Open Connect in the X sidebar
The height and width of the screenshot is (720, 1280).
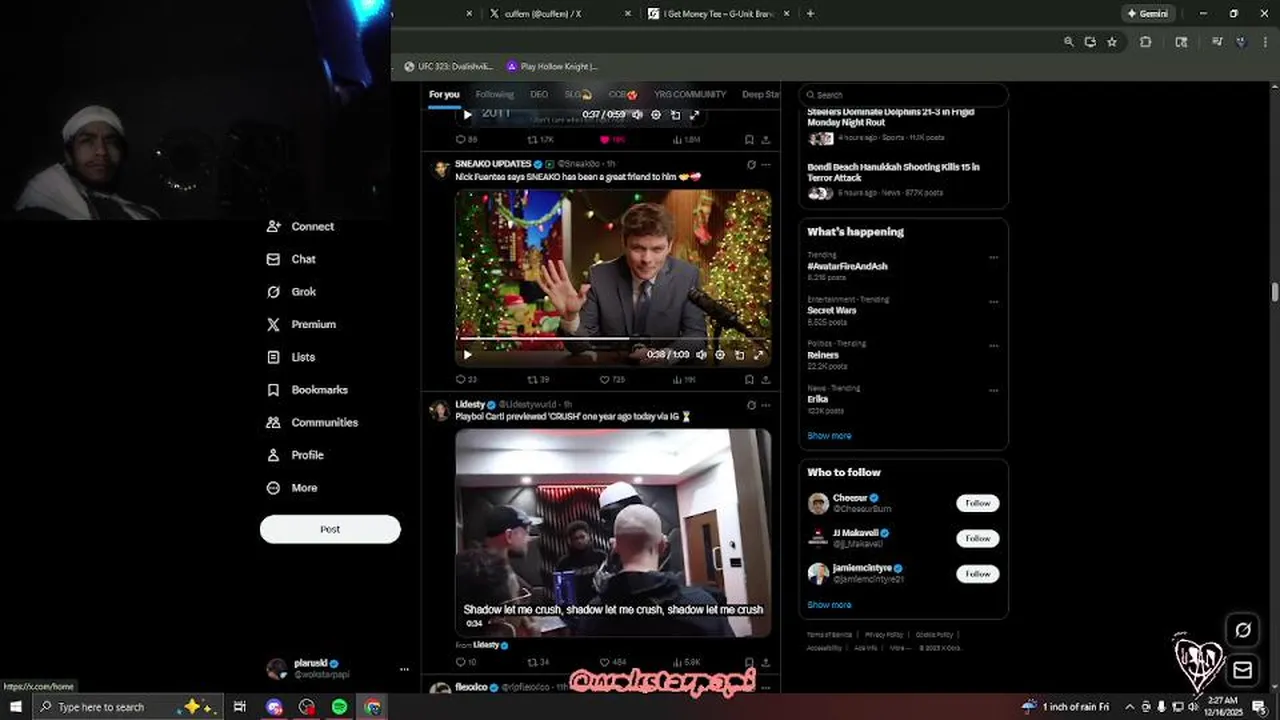tap(300, 226)
